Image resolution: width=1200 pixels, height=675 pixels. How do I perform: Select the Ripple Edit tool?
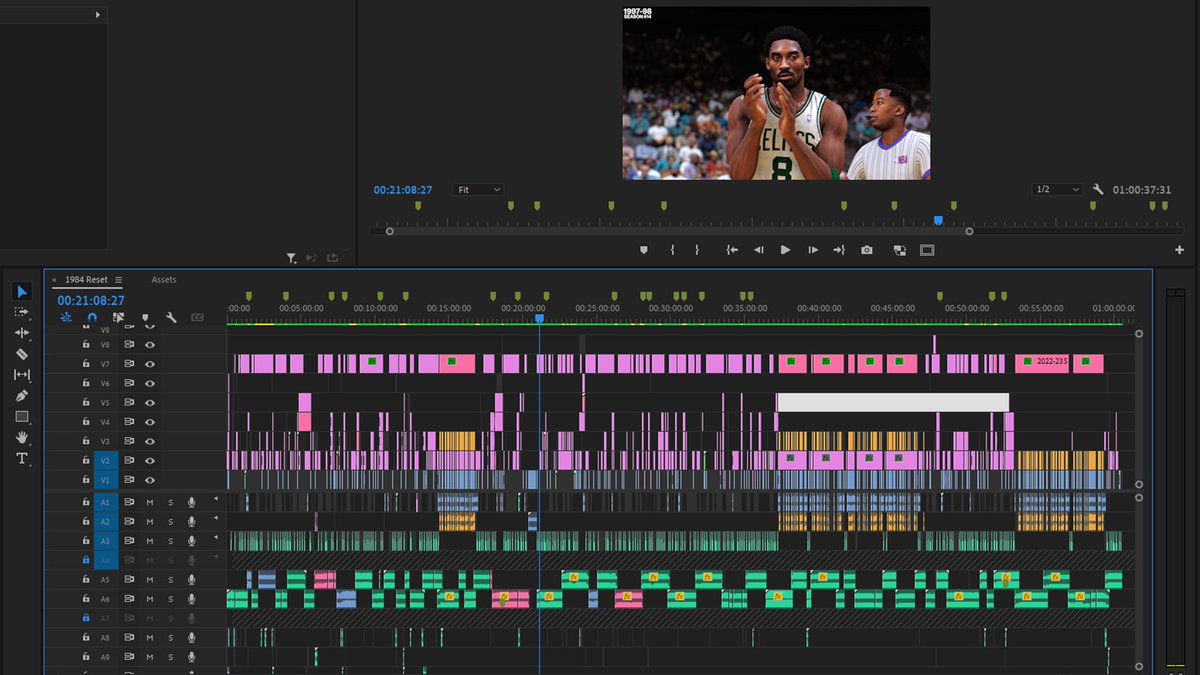coord(22,333)
